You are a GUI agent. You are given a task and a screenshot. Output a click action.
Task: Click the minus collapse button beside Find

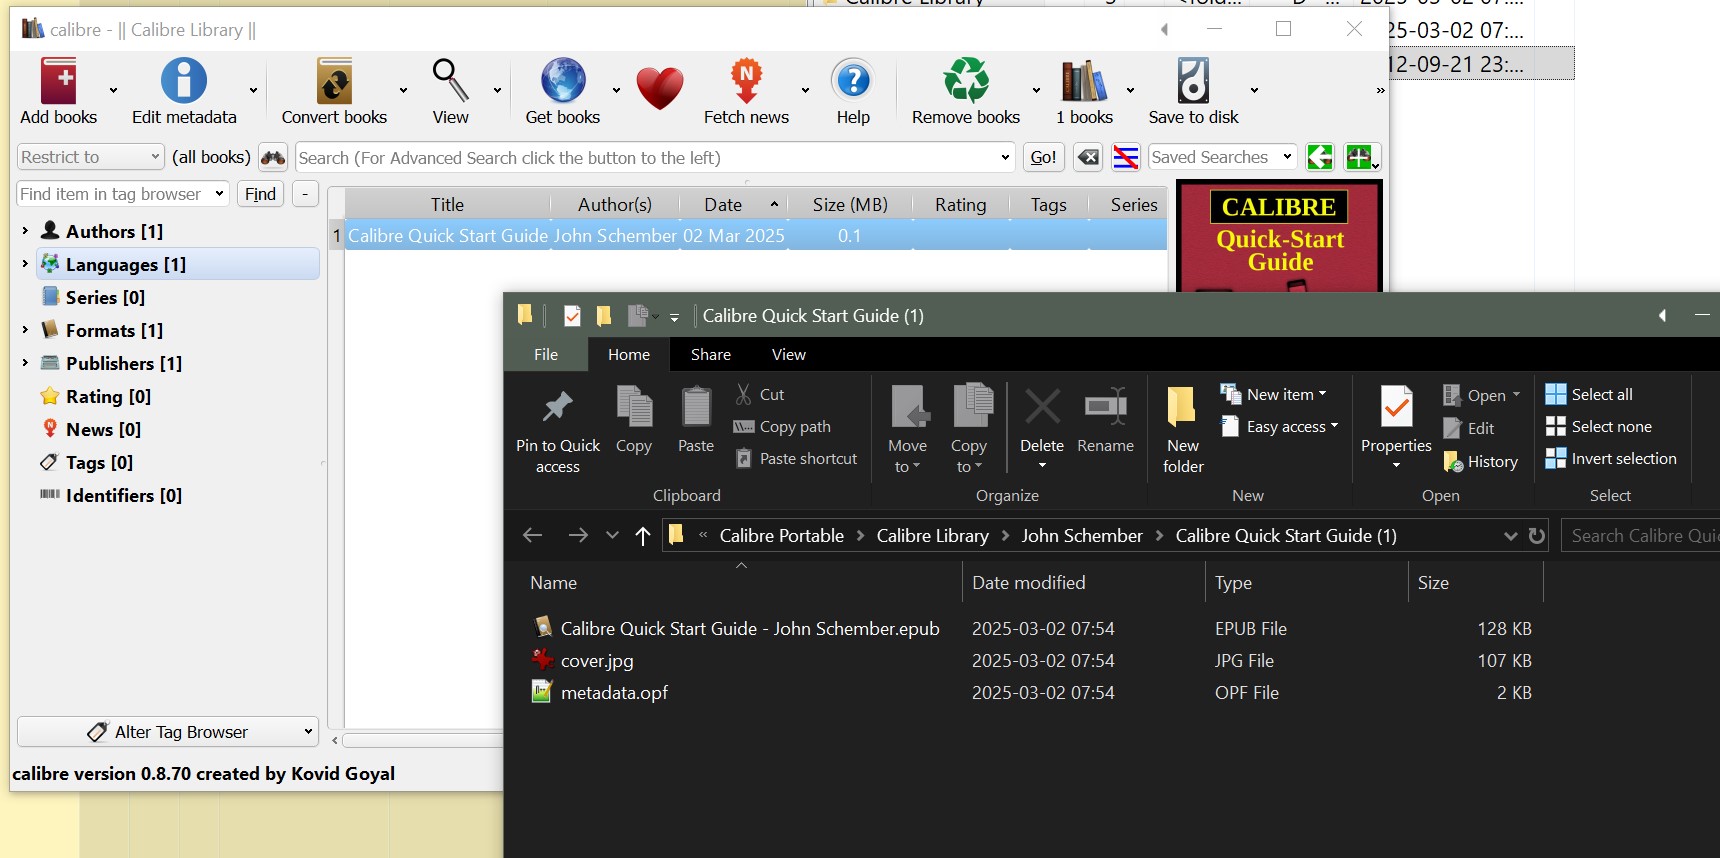(305, 194)
